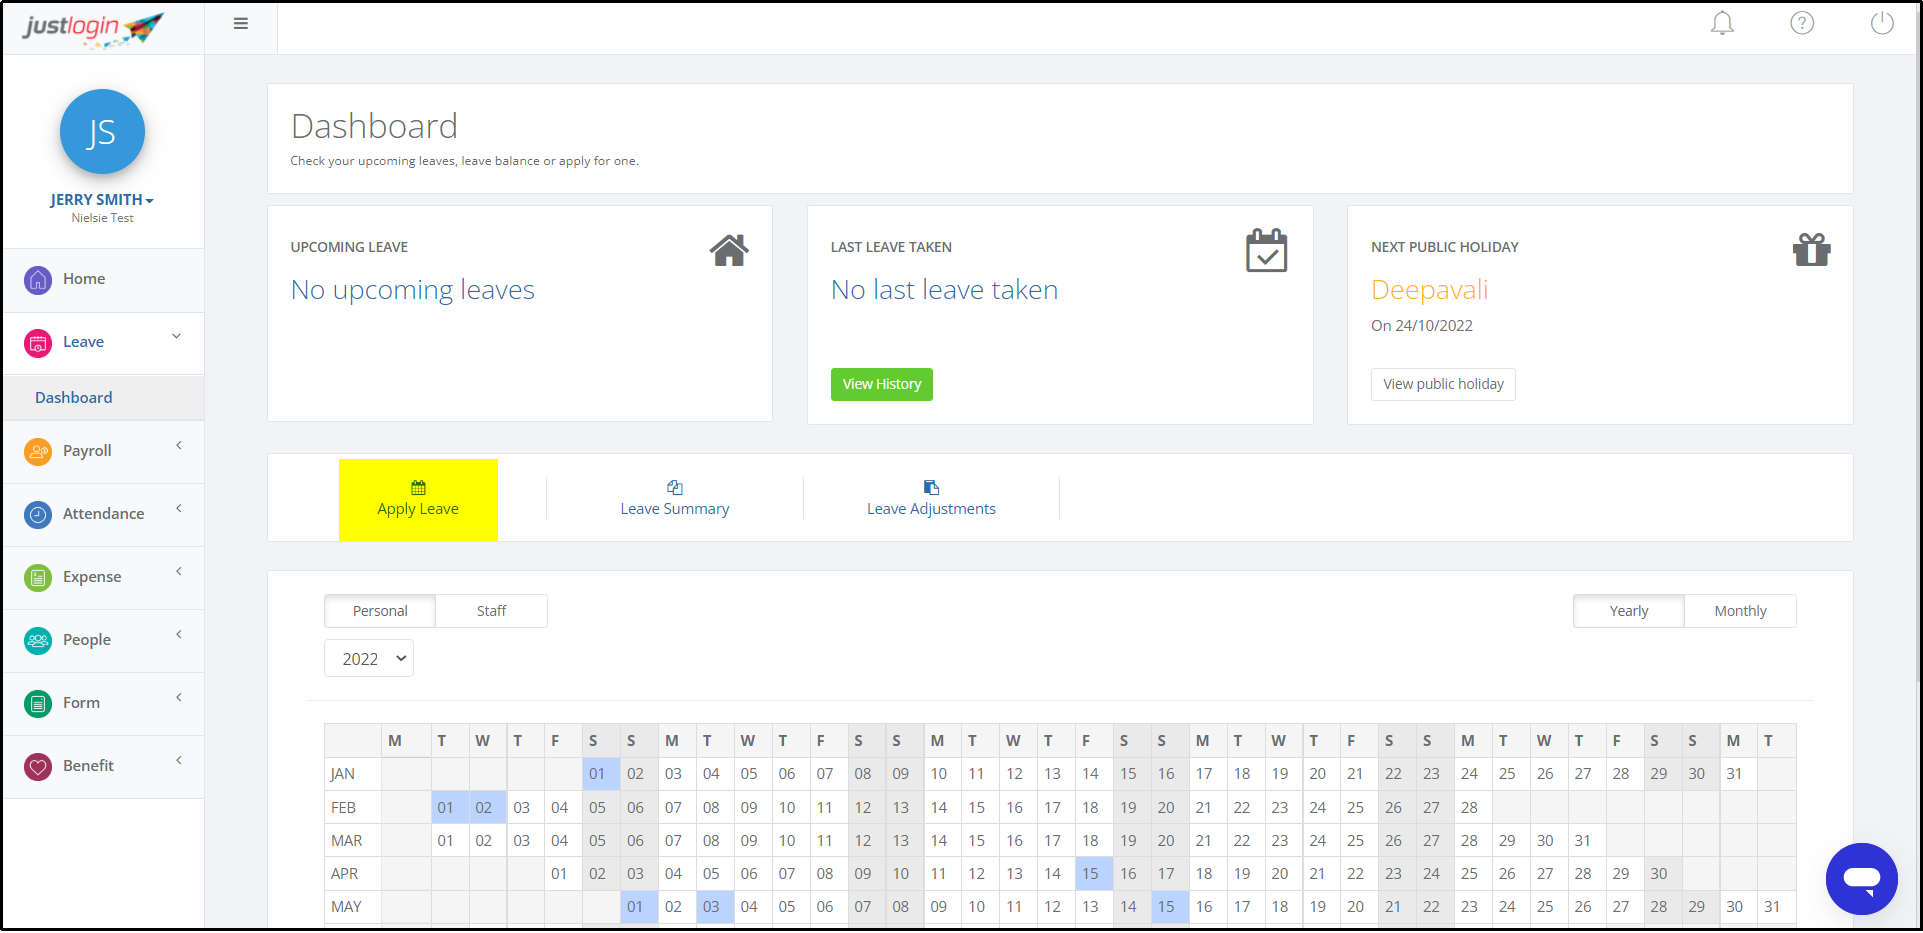Switch the calendar view to Monthly

click(x=1740, y=610)
